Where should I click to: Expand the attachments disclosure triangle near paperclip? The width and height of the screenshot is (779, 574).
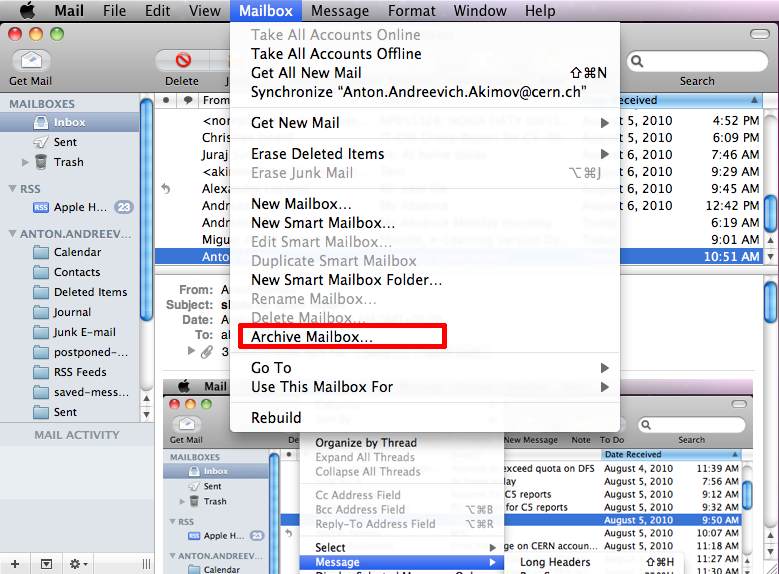pos(192,352)
